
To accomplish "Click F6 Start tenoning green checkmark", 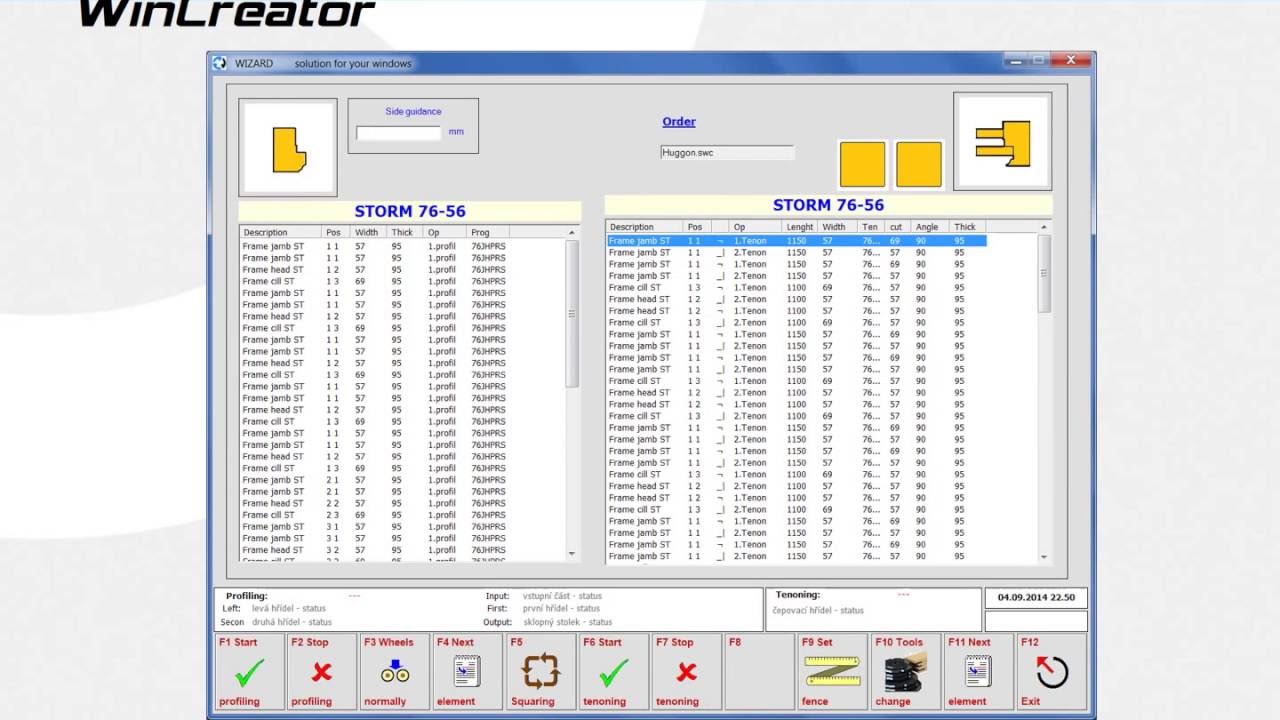I will pos(614,672).
